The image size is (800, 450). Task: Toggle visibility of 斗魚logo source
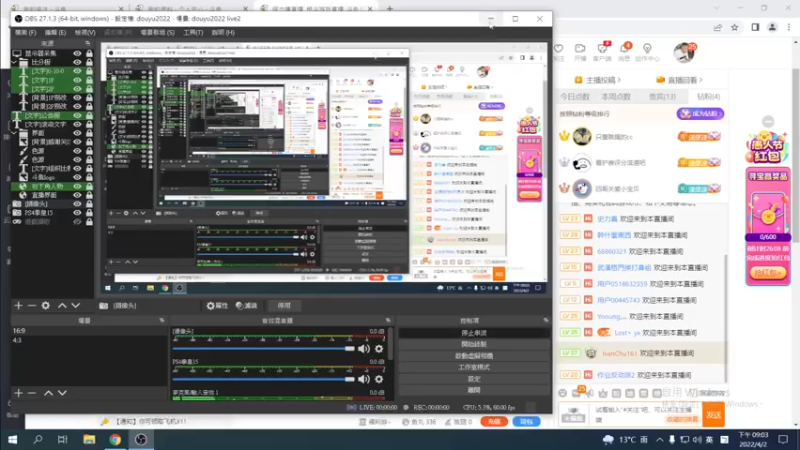pos(77,177)
